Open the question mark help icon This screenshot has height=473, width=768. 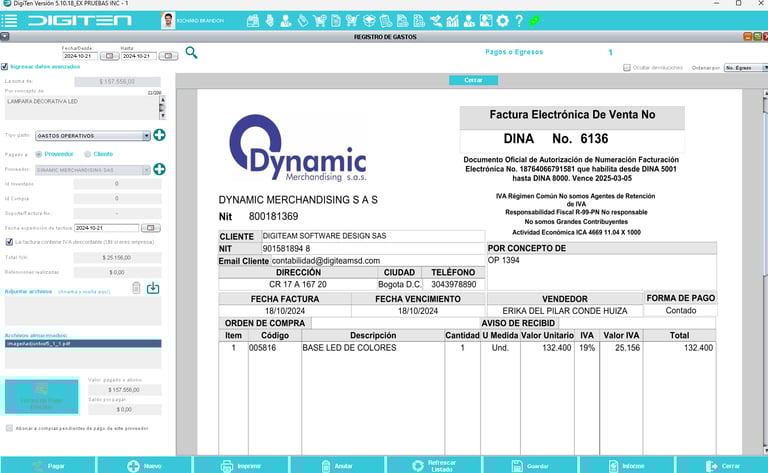tap(519, 21)
